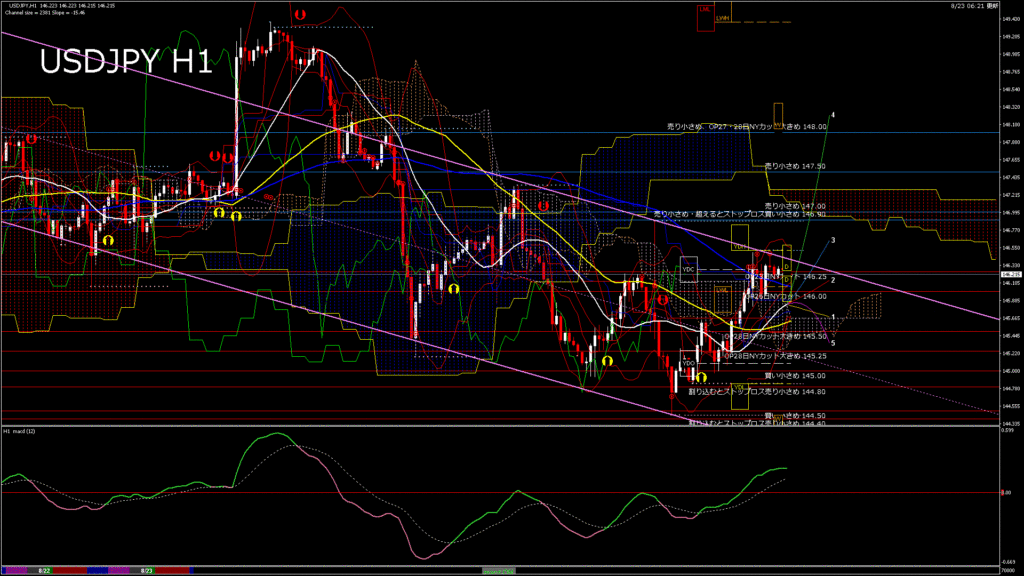
Task: Click the wave number 4 label
Action: (833, 115)
